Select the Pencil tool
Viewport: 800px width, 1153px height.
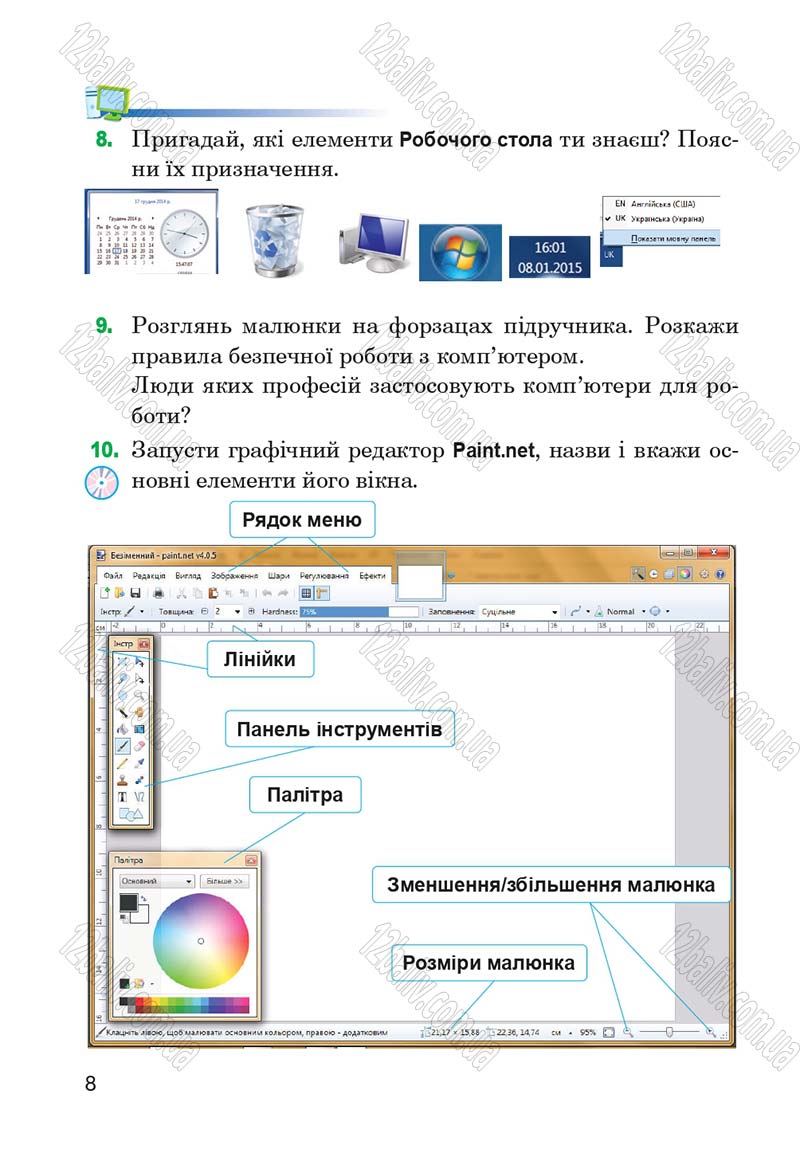point(122,764)
